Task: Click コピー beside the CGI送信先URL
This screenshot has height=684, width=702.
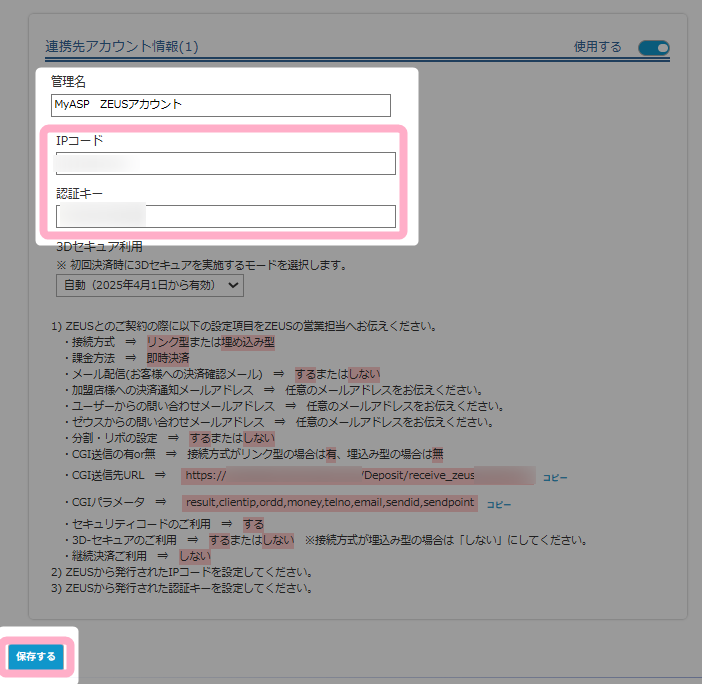Action: (x=554, y=478)
